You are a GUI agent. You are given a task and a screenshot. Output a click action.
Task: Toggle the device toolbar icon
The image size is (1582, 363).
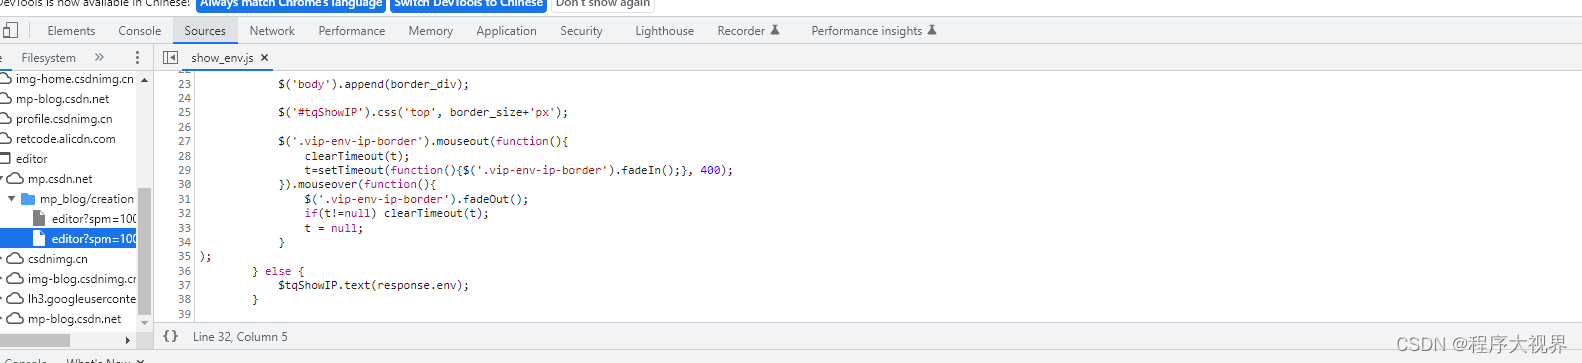pyautogui.click(x=10, y=31)
